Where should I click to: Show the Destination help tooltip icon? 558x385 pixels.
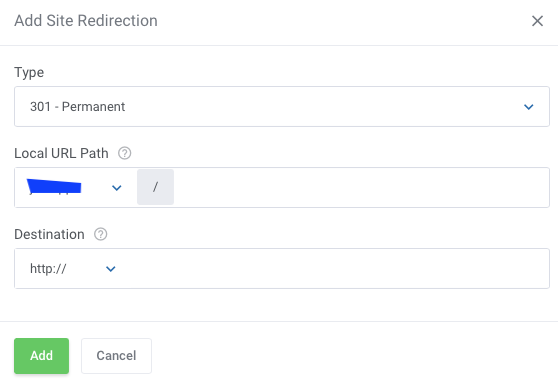100,234
